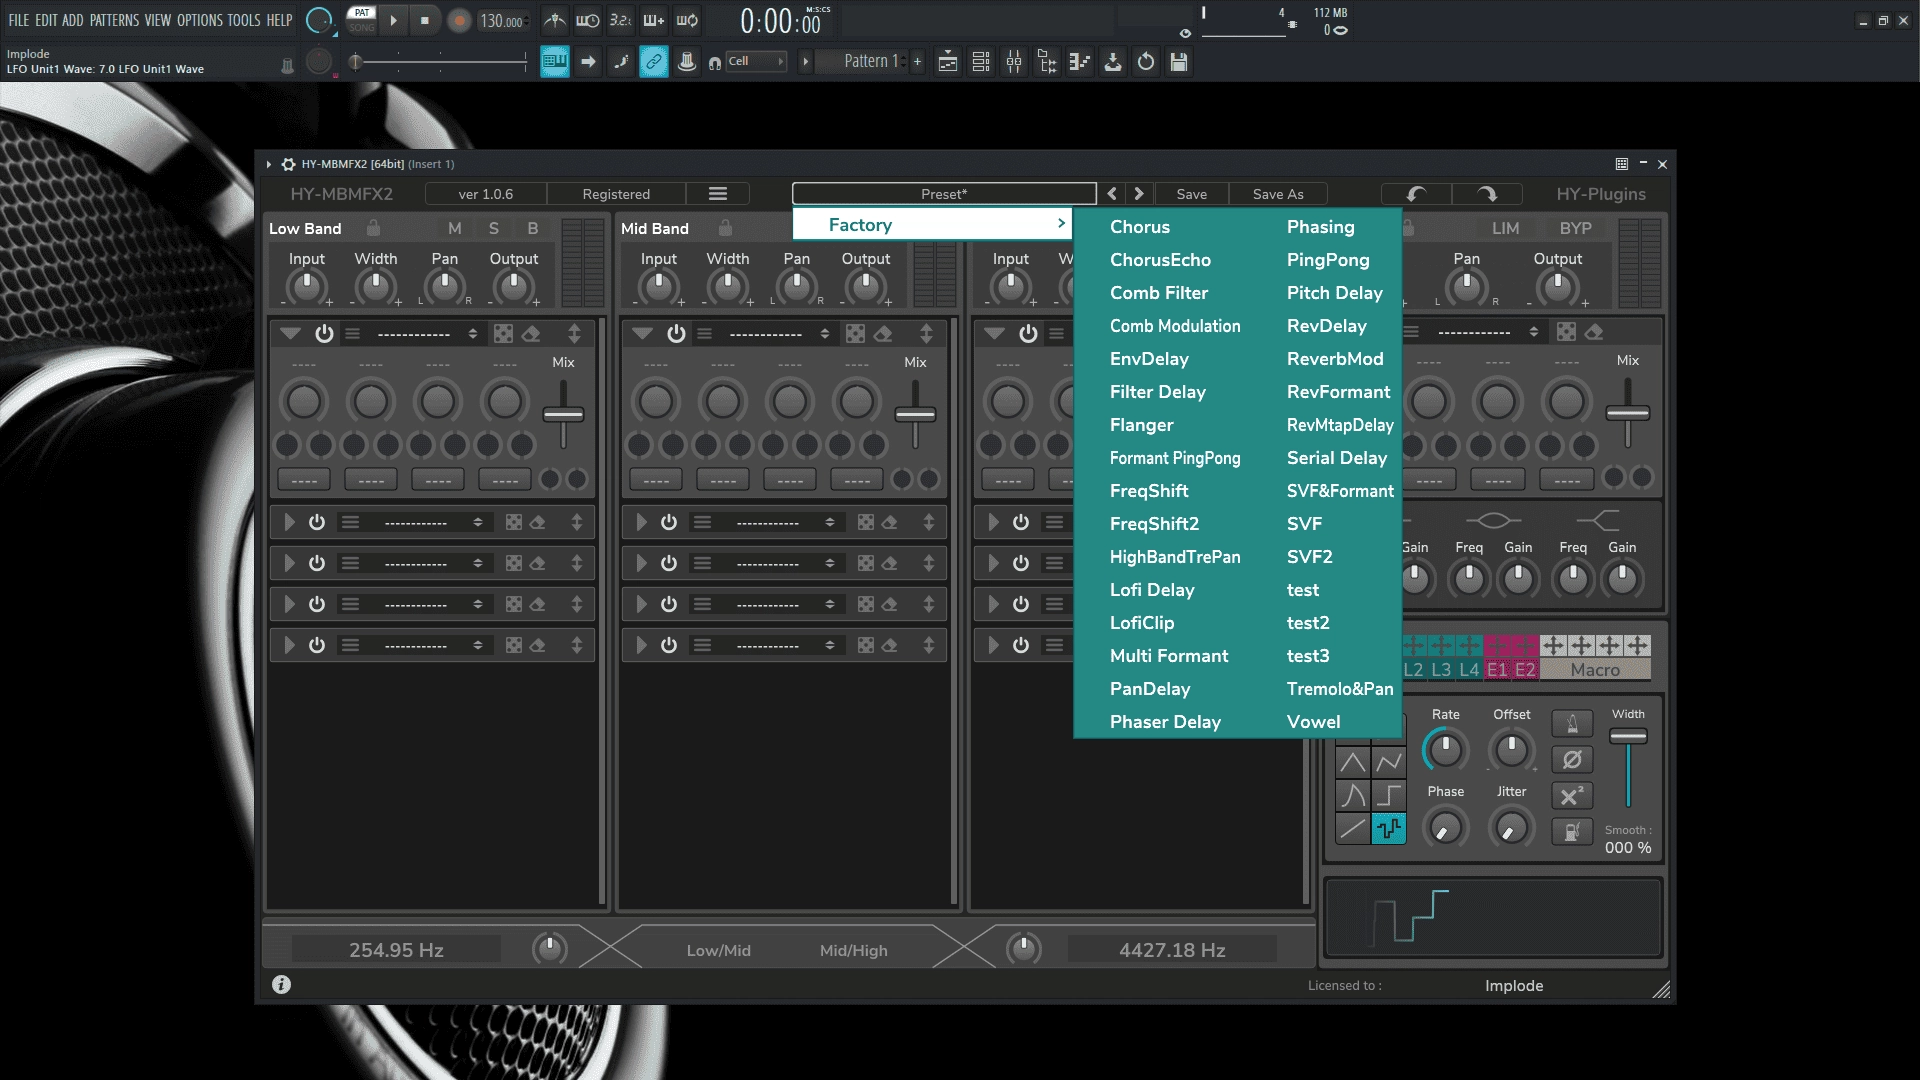
Task: Choose the Tremolo&Pan preset
Action: point(1339,689)
